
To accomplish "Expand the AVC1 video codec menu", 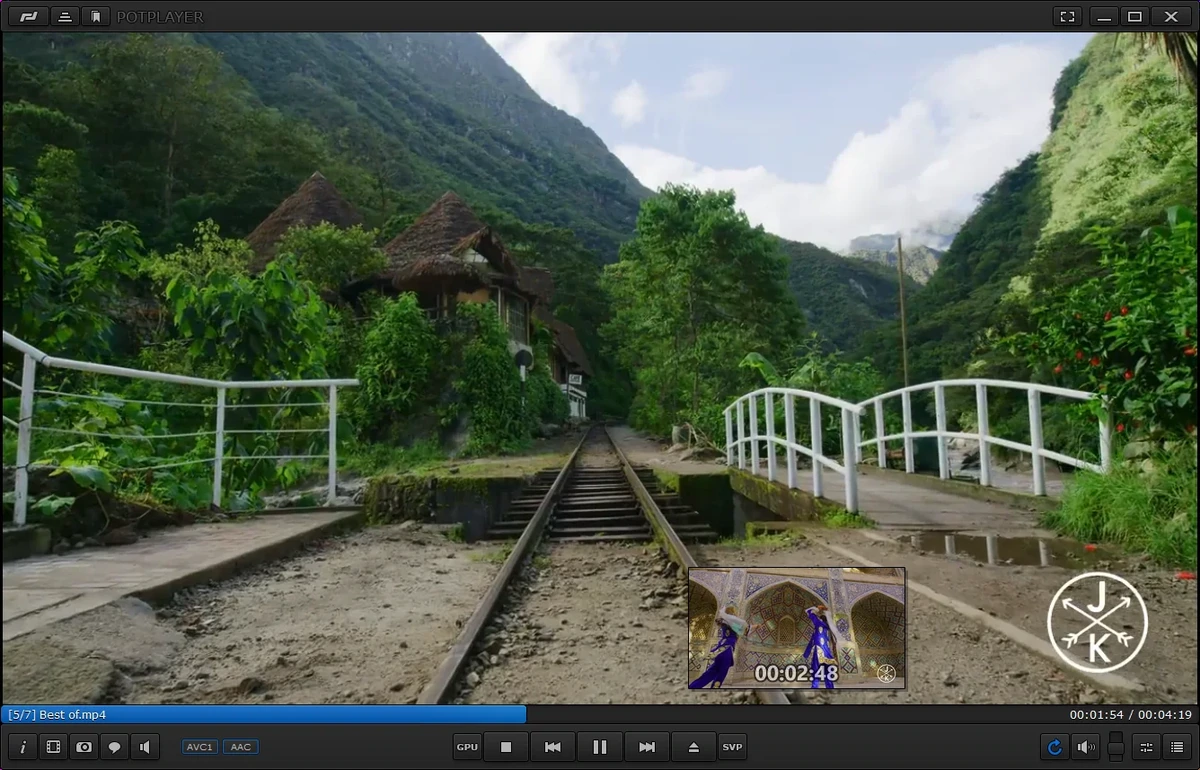I will pyautogui.click(x=200, y=747).
